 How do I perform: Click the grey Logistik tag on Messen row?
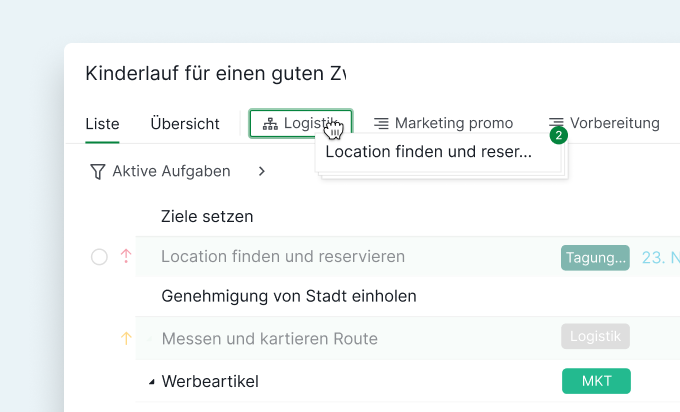pos(595,337)
